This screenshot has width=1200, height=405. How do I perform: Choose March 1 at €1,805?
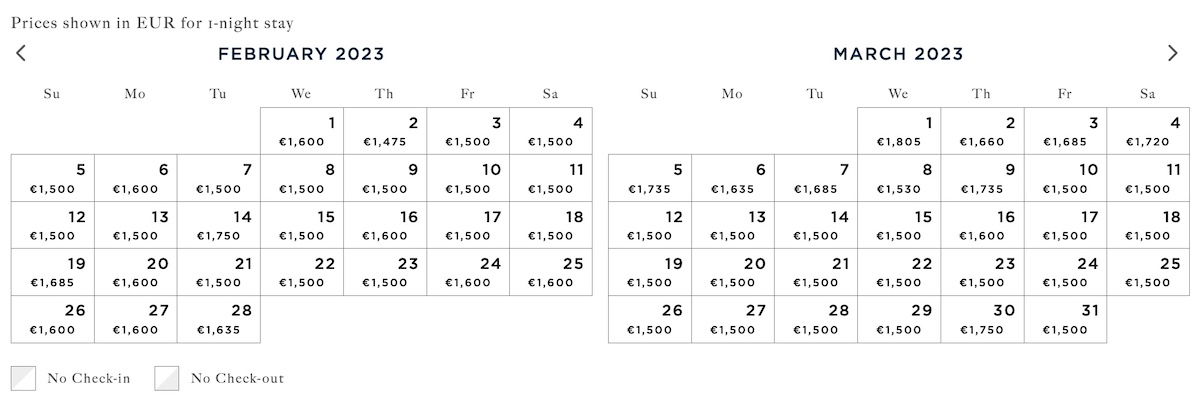899,131
